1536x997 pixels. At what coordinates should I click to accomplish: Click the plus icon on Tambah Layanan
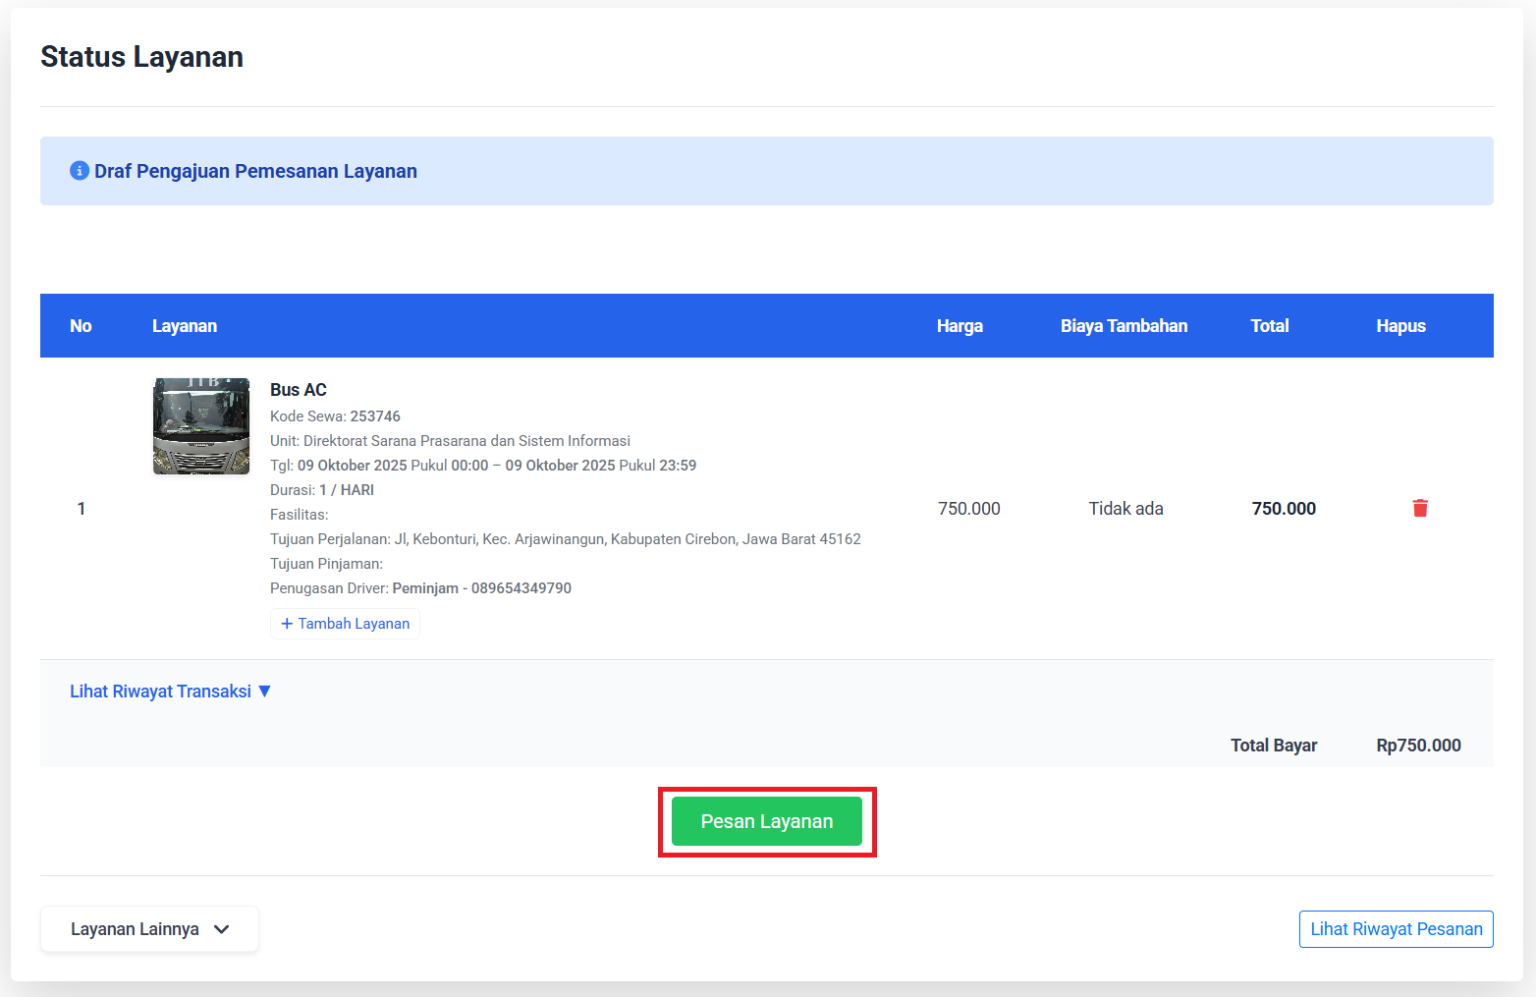point(287,624)
